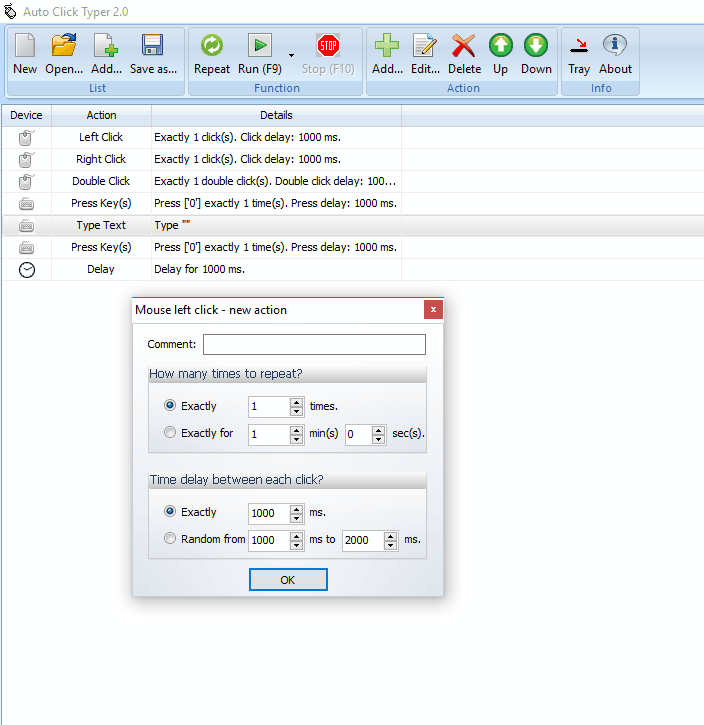Click the Details column header
704x725 pixels.
276,115
